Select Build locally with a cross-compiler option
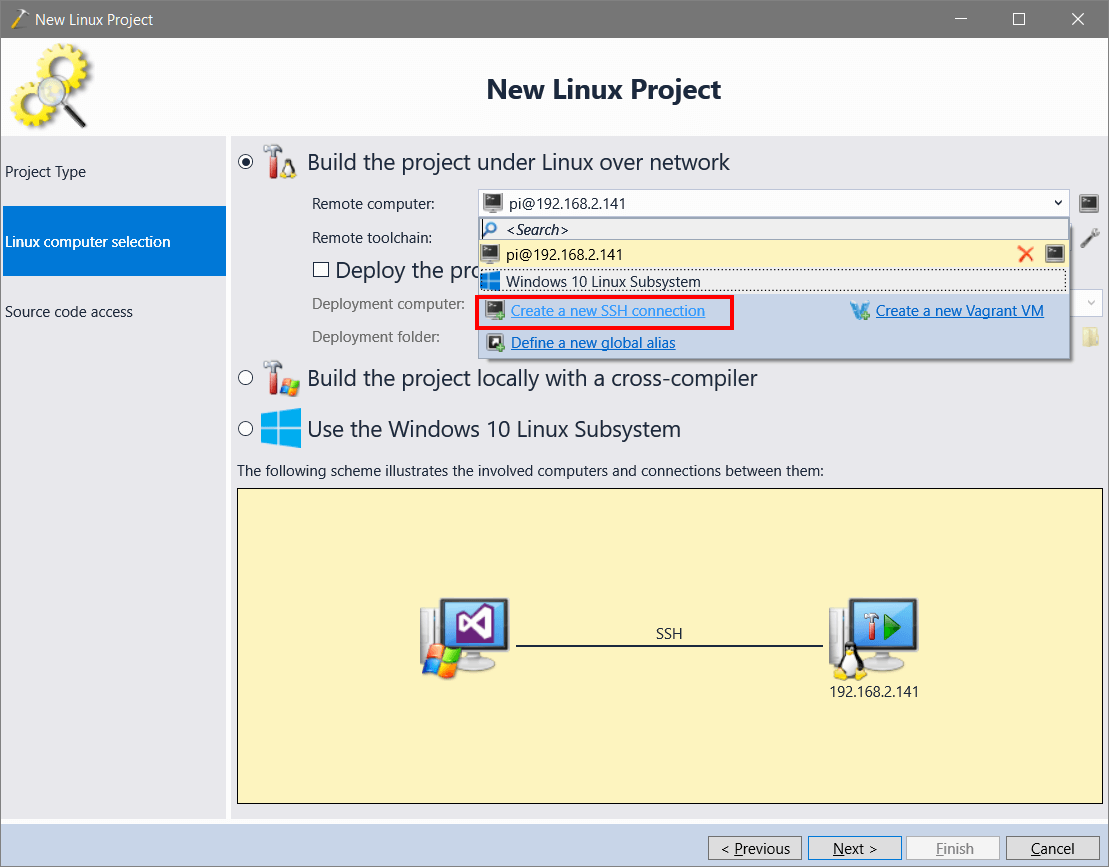The height and width of the screenshot is (867, 1109). 245,378
